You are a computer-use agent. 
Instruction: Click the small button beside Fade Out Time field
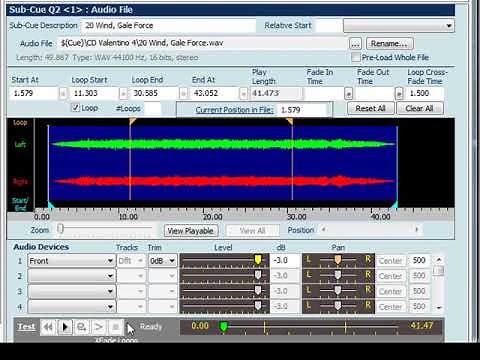(x=399, y=94)
